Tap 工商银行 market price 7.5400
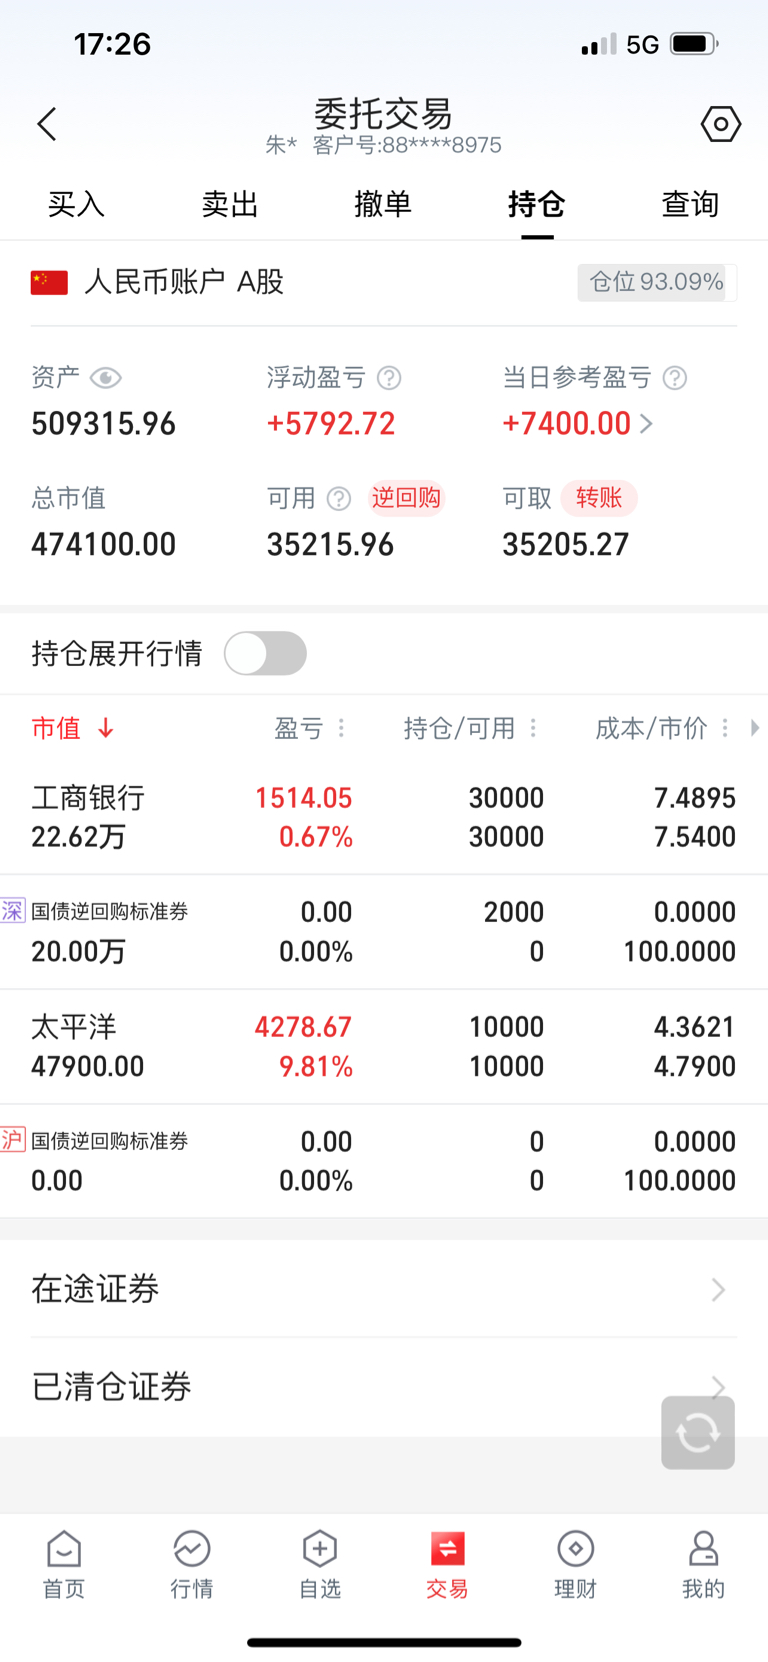This screenshot has width=768, height=1662. (x=695, y=837)
